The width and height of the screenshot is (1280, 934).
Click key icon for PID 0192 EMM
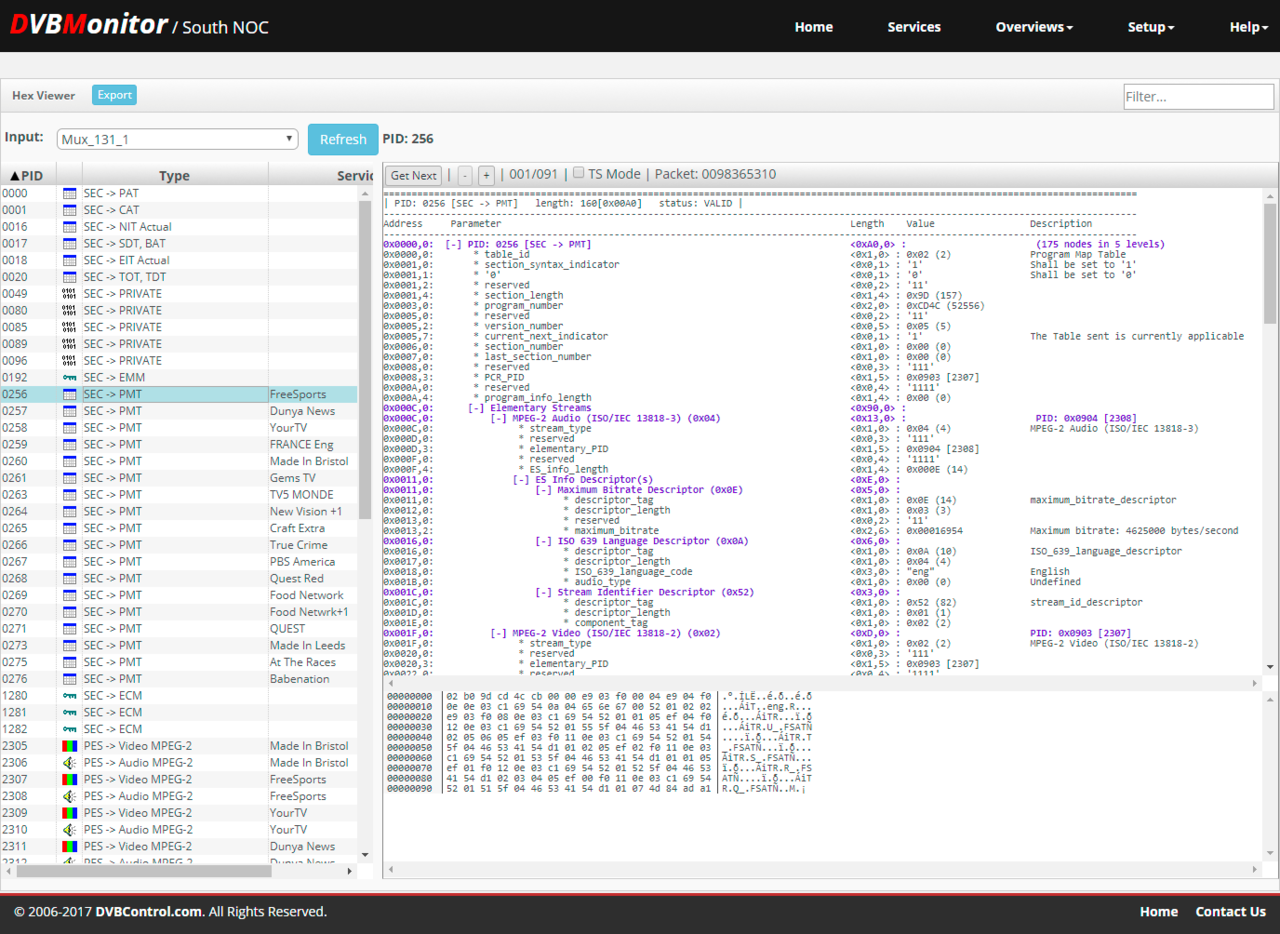pyautogui.click(x=70, y=377)
